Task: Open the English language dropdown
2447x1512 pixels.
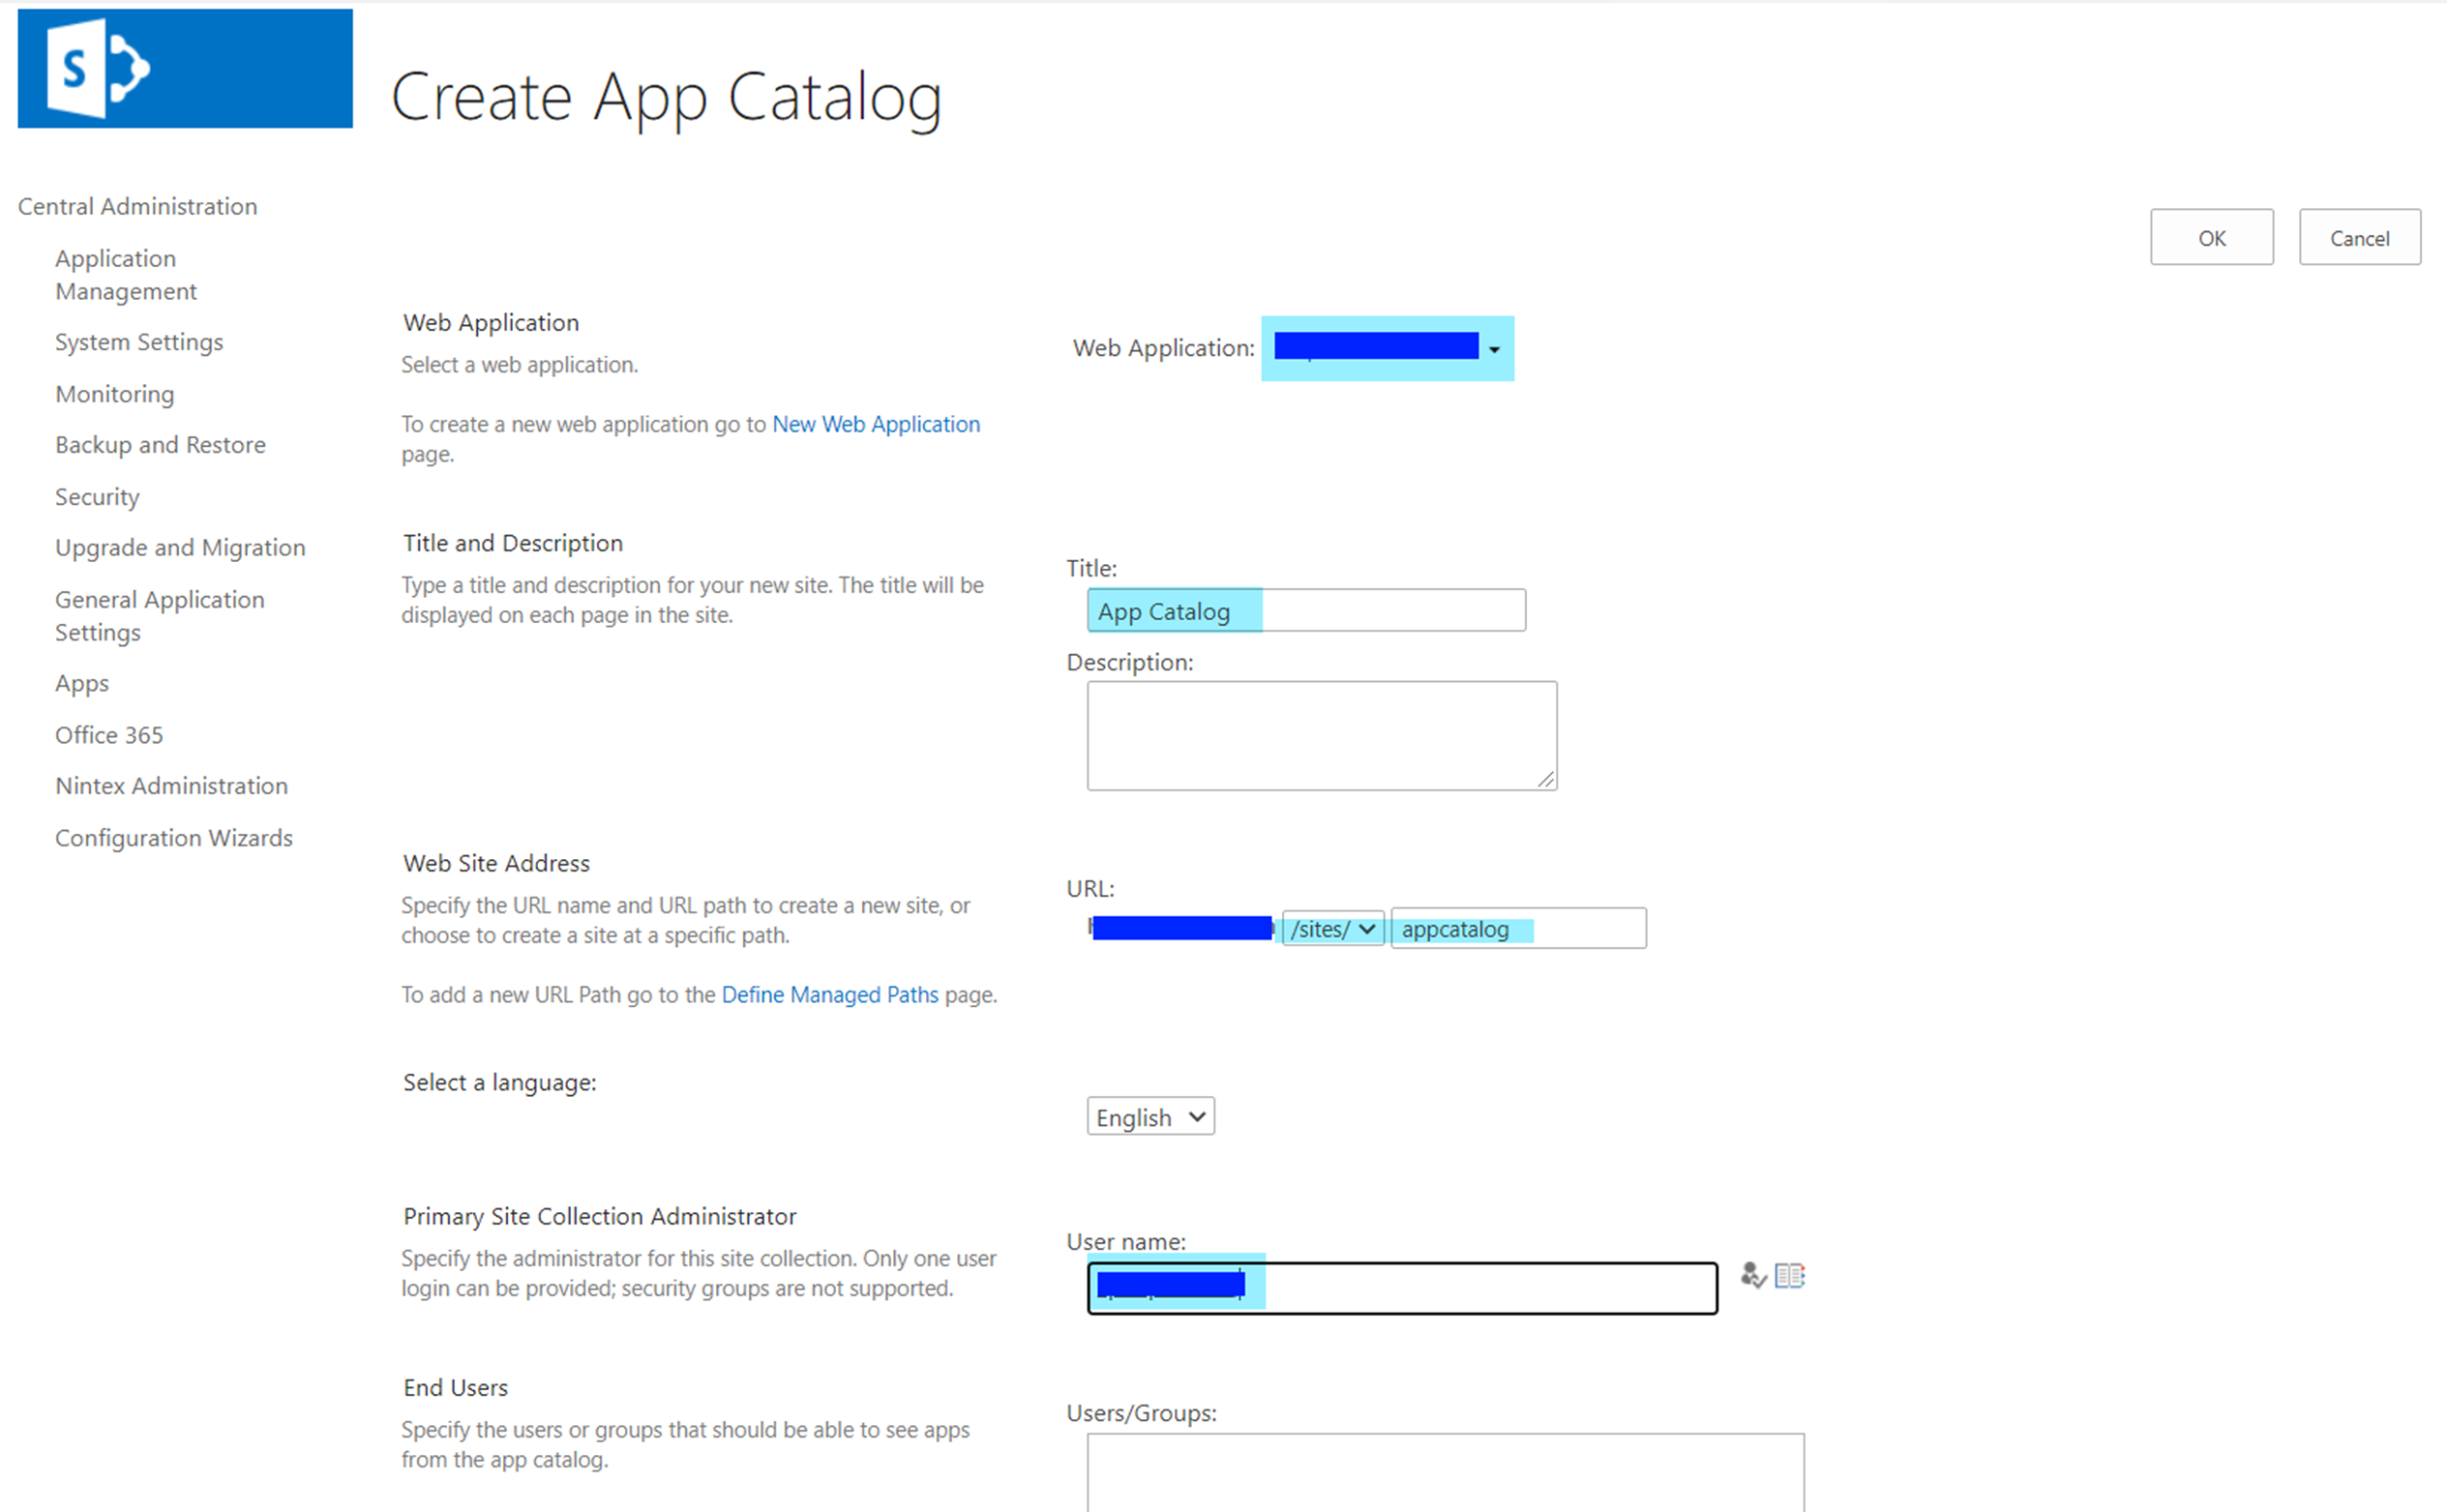Action: tap(1150, 1117)
